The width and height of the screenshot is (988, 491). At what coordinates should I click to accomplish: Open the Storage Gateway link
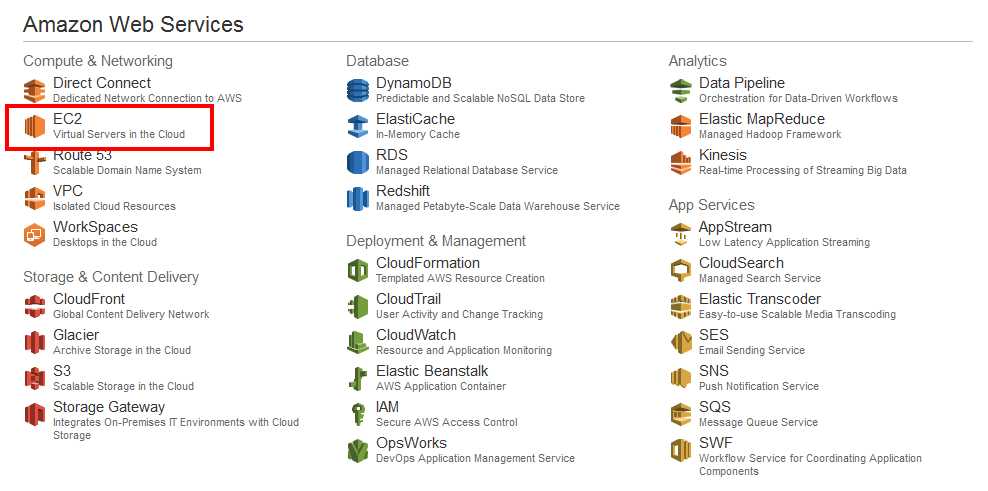pos(109,407)
